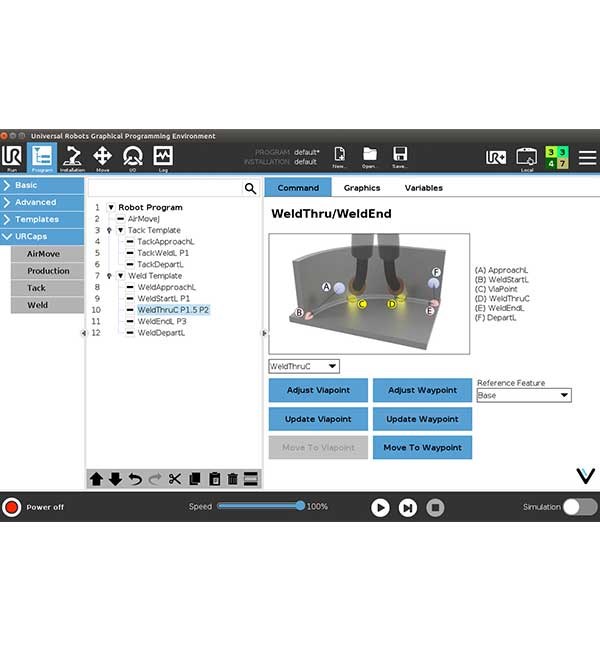
Task: Click the safety checksum icon
Action: [556, 158]
